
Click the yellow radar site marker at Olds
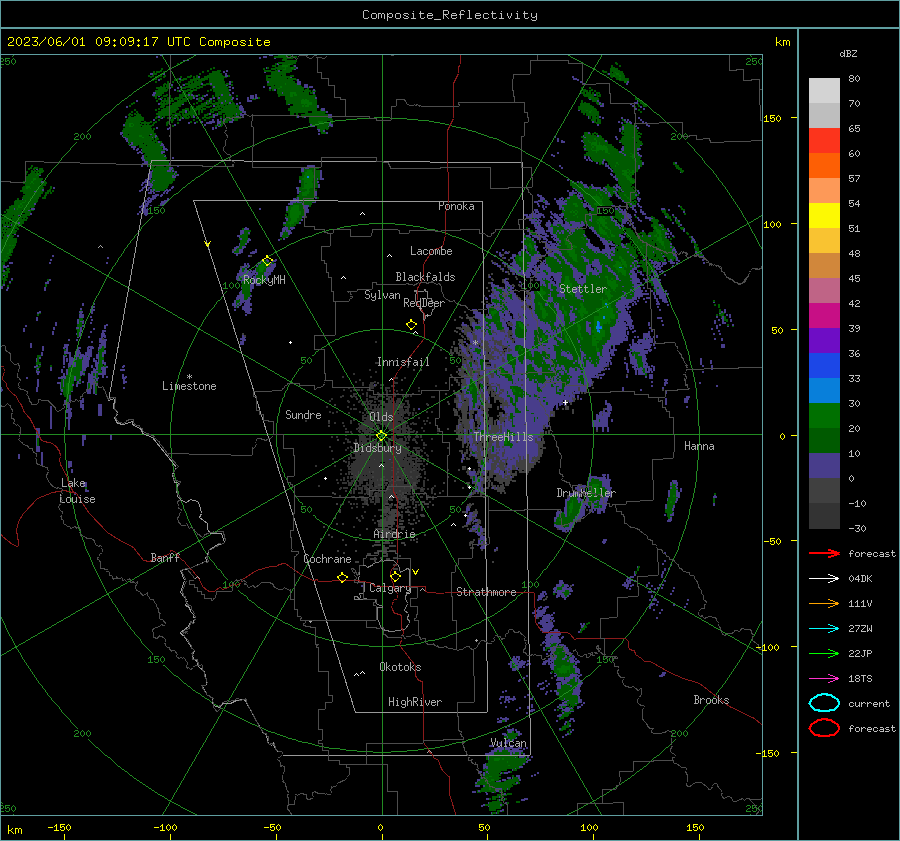pos(382,436)
